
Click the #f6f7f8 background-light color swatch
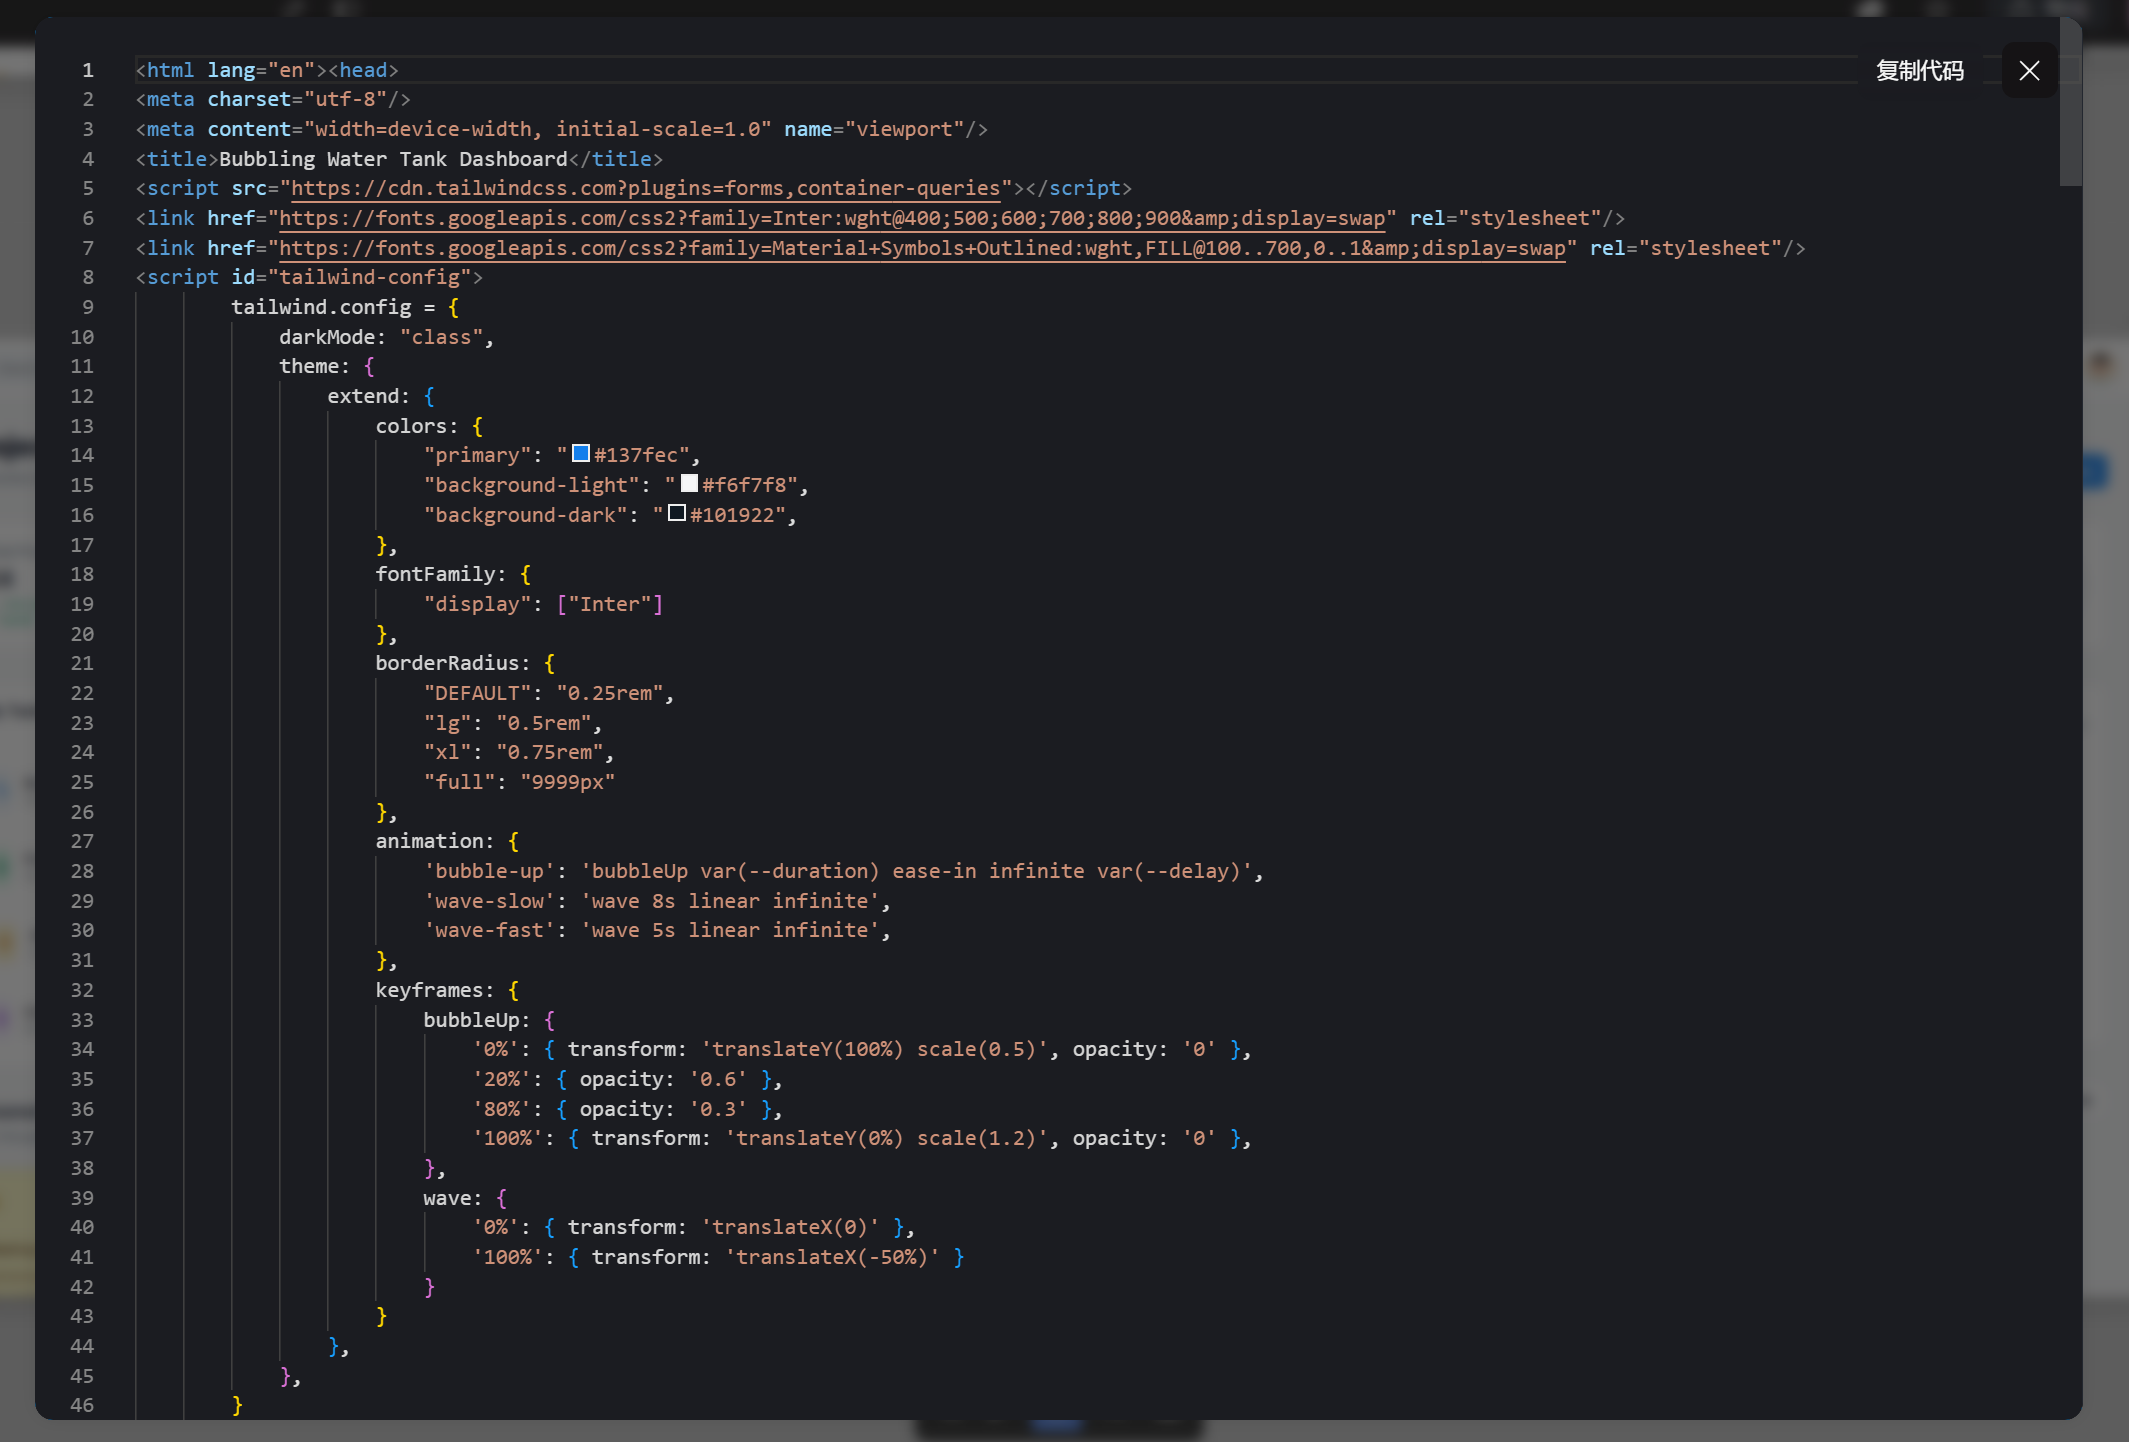689,484
